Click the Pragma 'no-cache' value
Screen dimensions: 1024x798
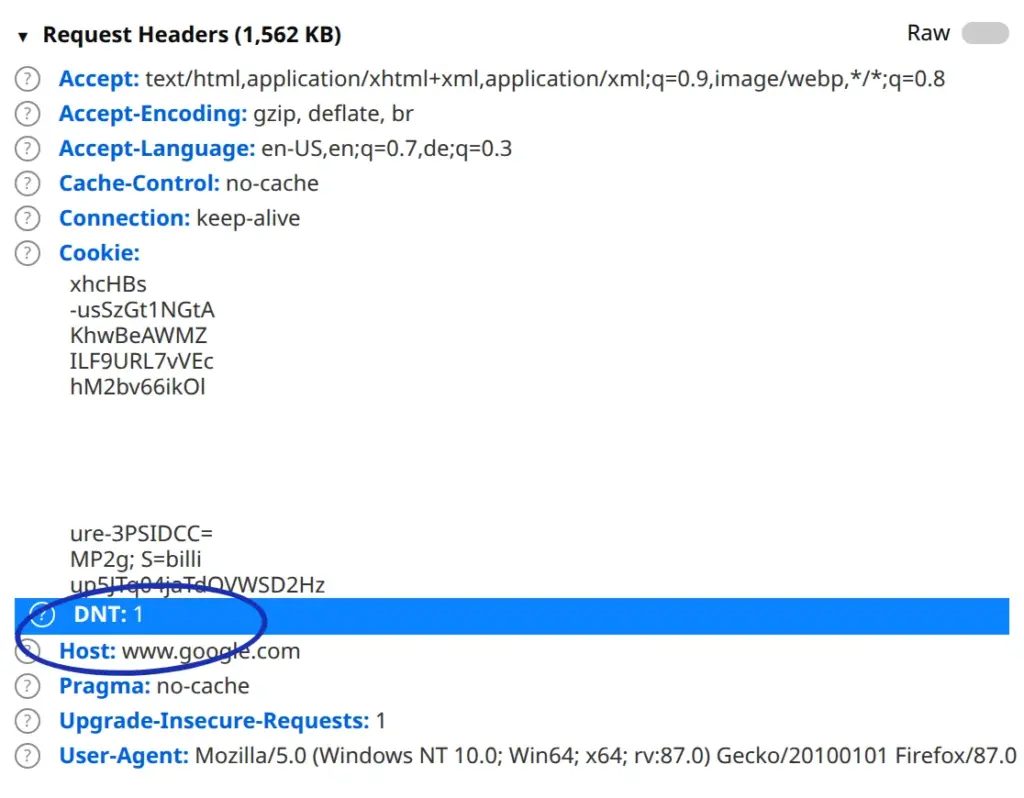(x=203, y=686)
